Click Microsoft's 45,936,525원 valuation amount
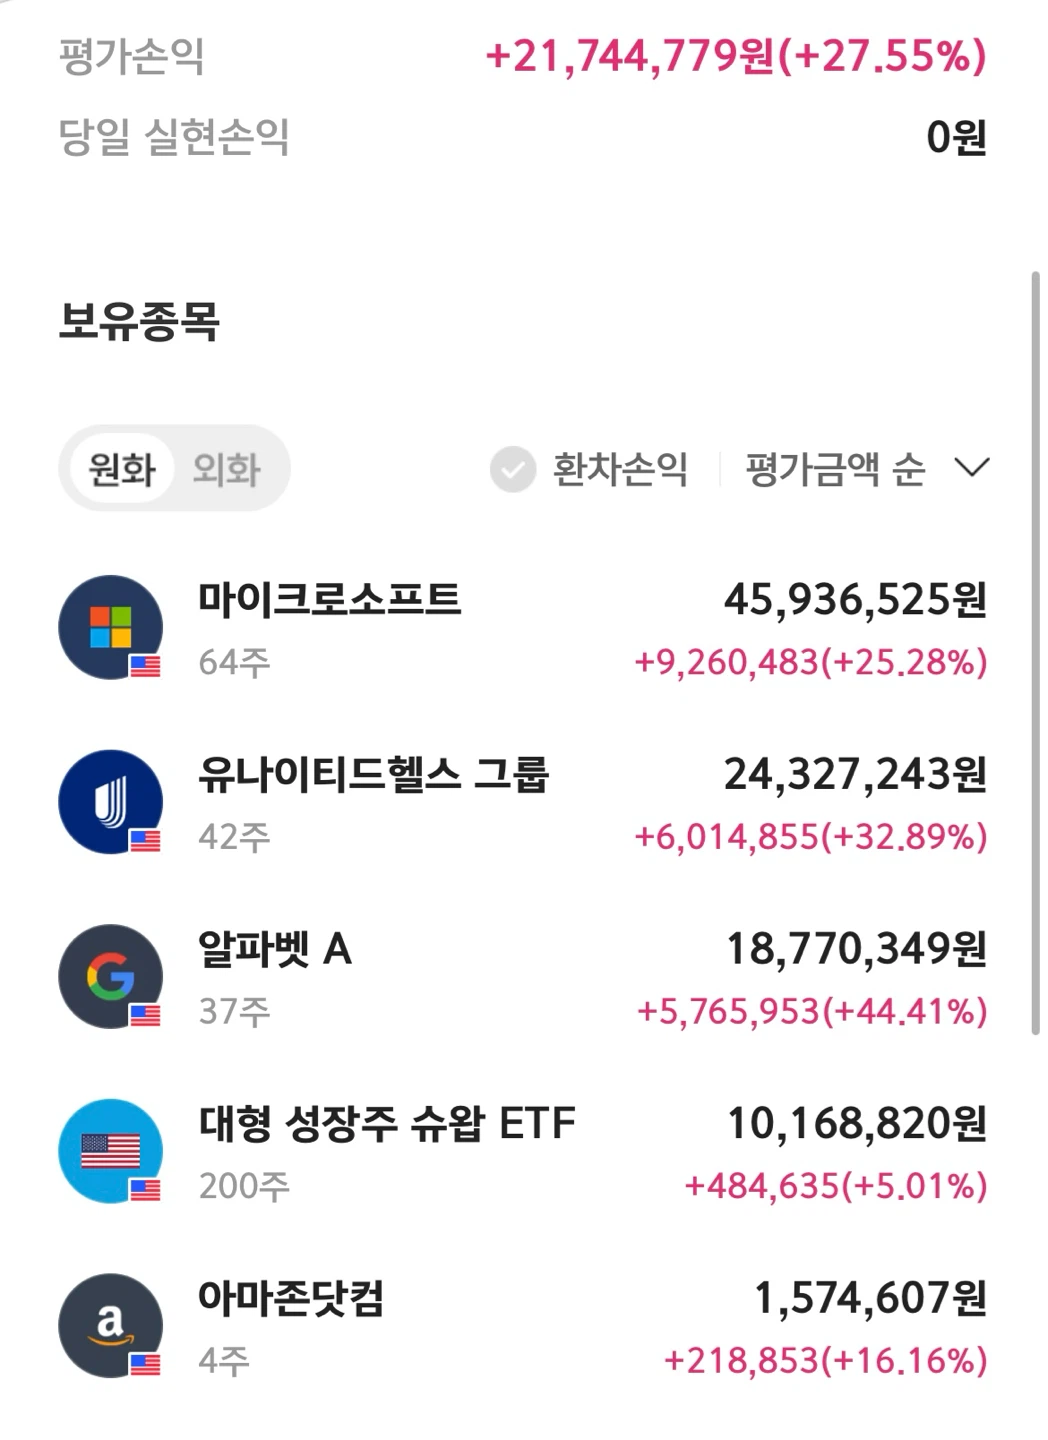1048x1440 pixels. click(x=856, y=600)
